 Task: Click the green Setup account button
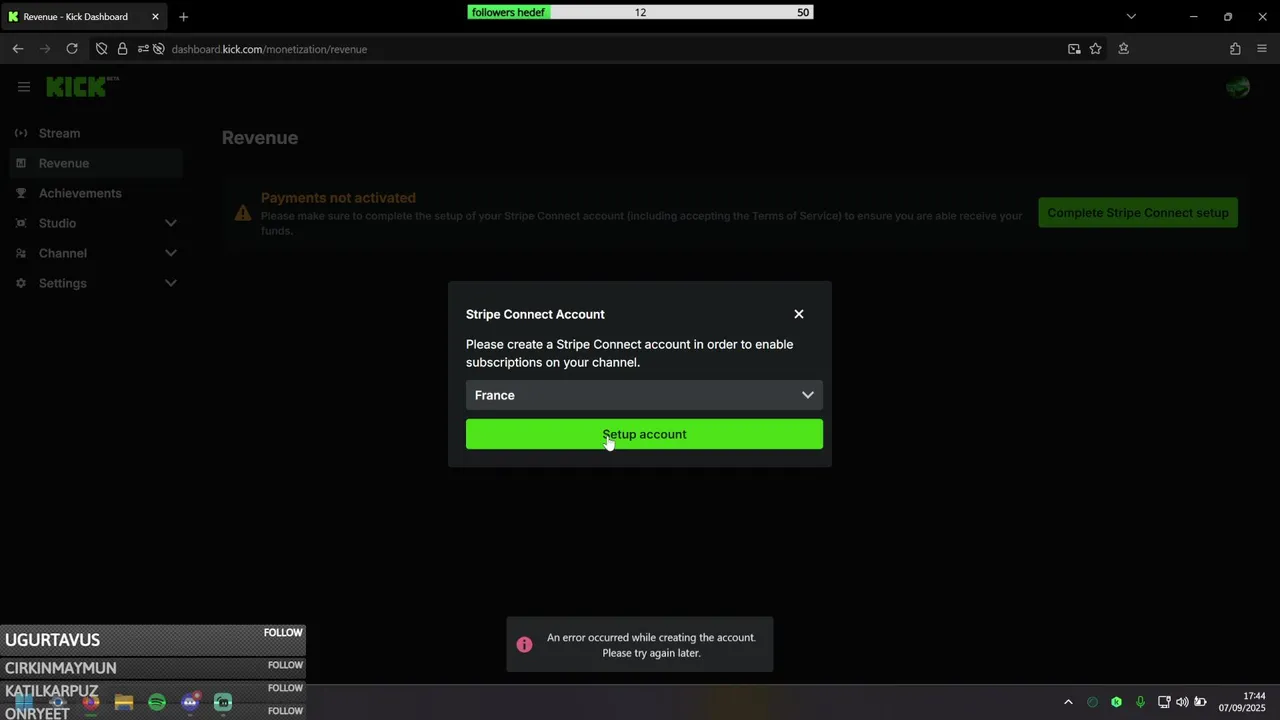point(644,434)
